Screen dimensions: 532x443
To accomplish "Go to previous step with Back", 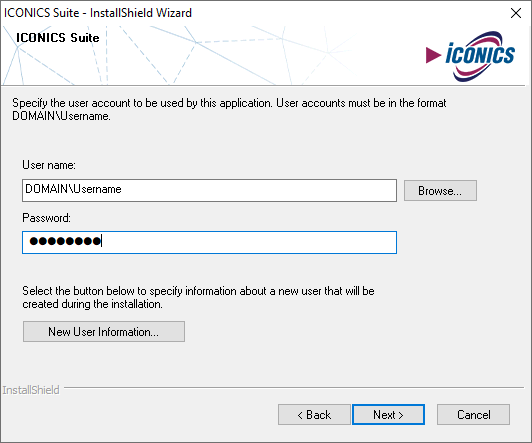I will 314,415.
